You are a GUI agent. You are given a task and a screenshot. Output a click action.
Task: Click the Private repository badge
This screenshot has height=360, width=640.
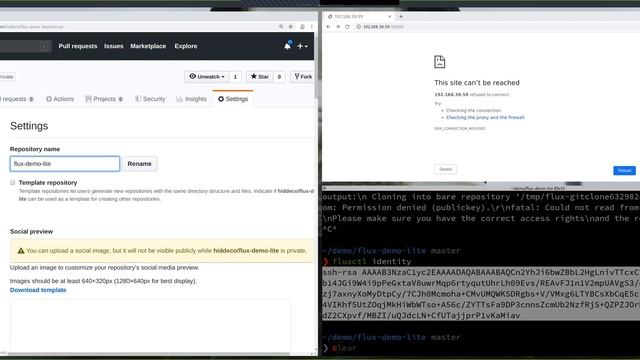(7, 77)
